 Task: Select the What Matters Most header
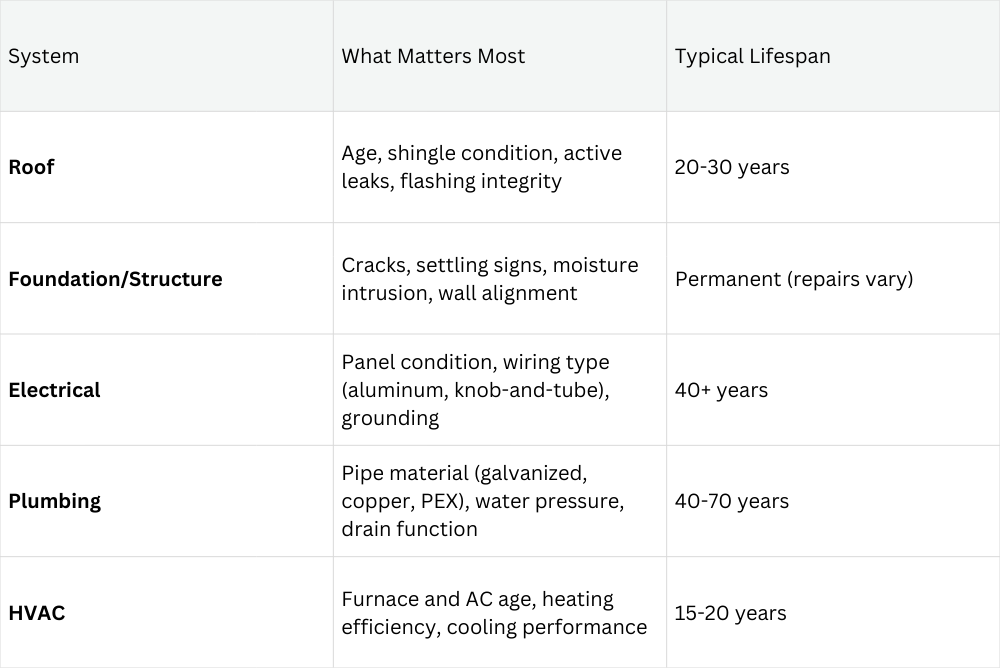(433, 56)
